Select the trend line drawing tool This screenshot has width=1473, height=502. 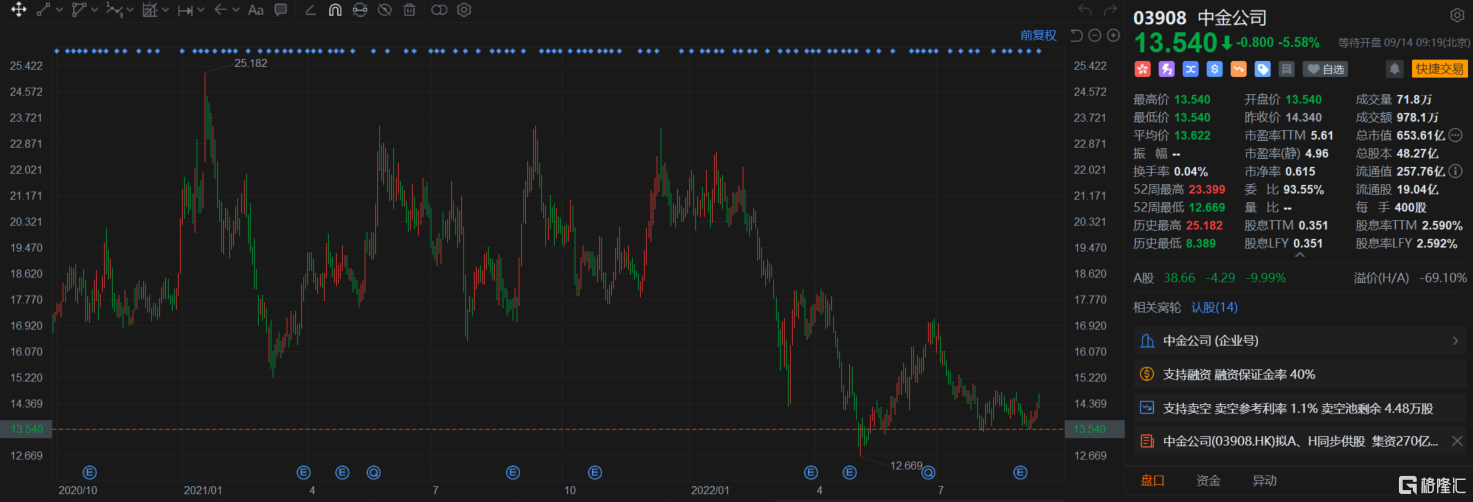44,10
